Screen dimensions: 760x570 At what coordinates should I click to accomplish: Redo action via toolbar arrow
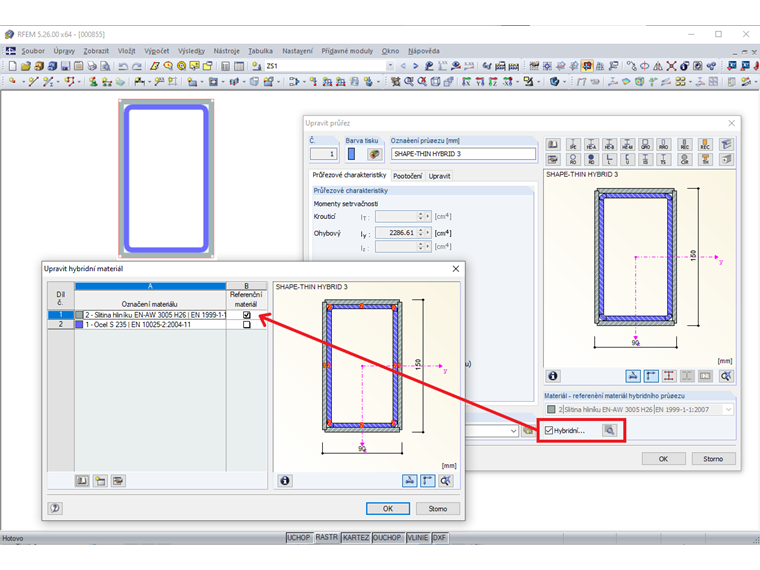[137, 66]
